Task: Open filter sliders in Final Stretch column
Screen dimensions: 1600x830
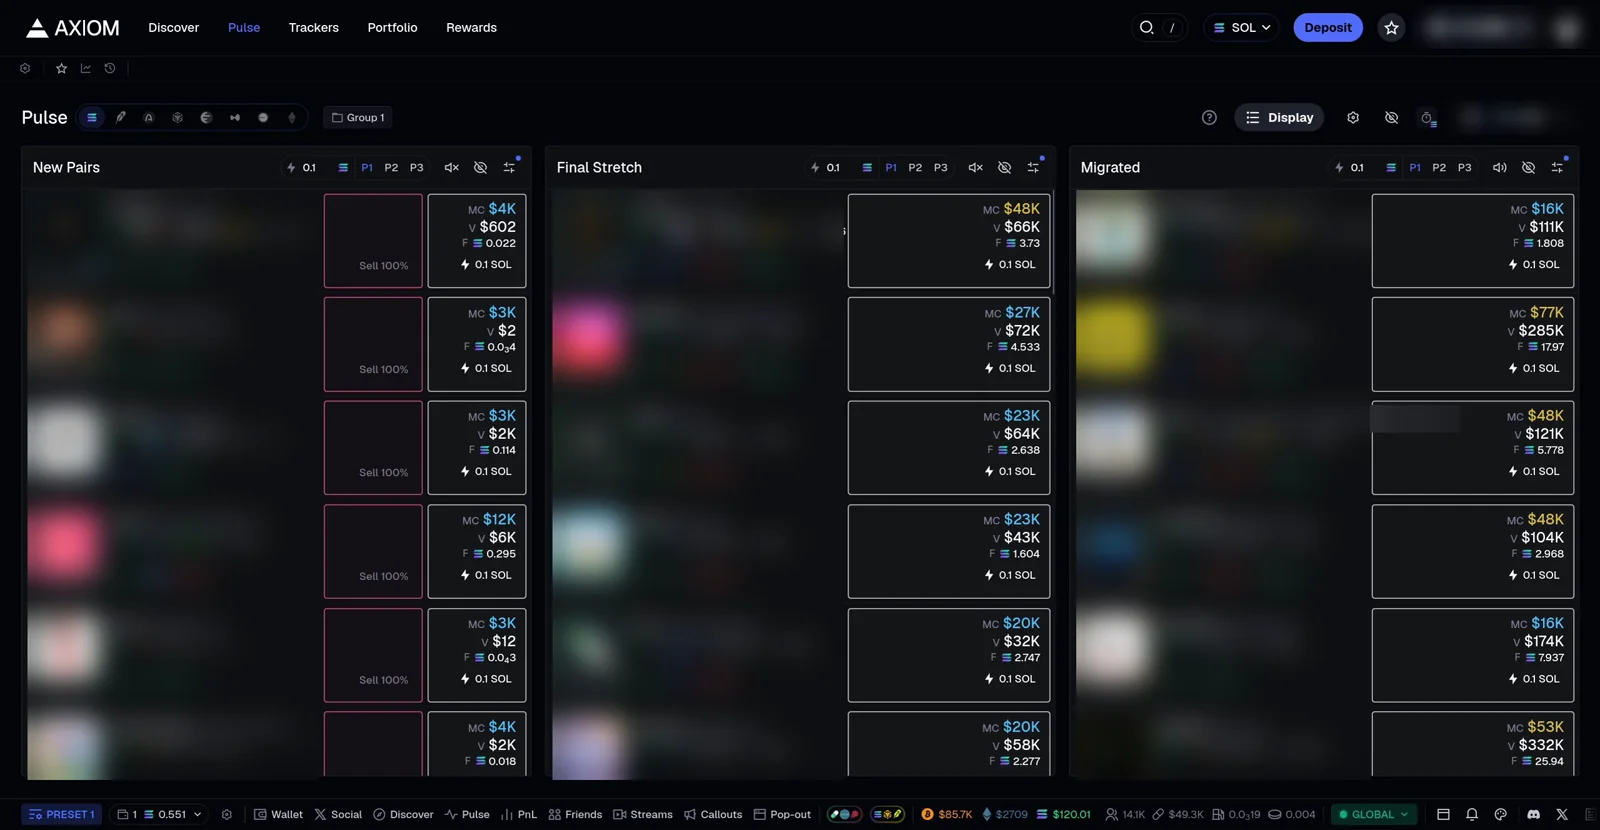Action: point(1033,167)
